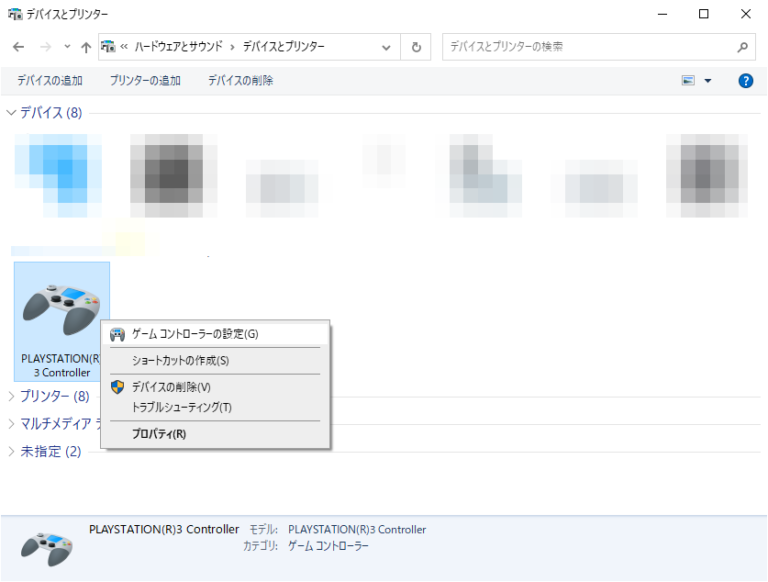Click the control panel icon in address bar
This screenshot has height=582, width=768.
(108, 47)
